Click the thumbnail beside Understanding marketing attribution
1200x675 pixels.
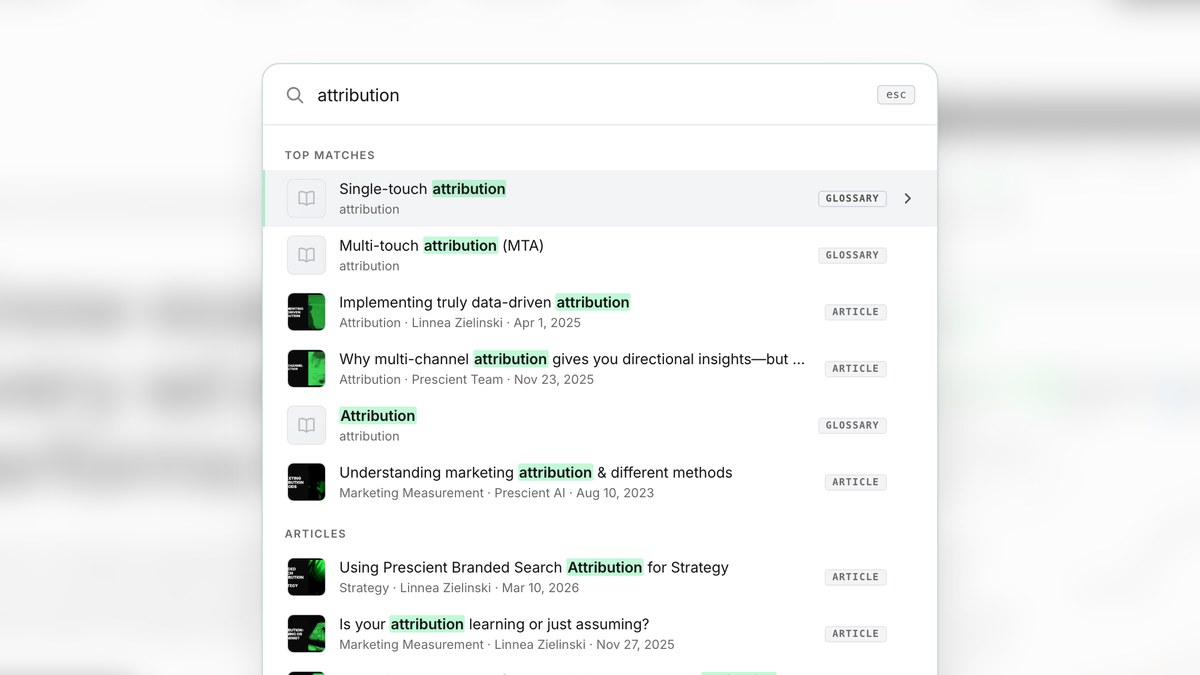(x=306, y=481)
